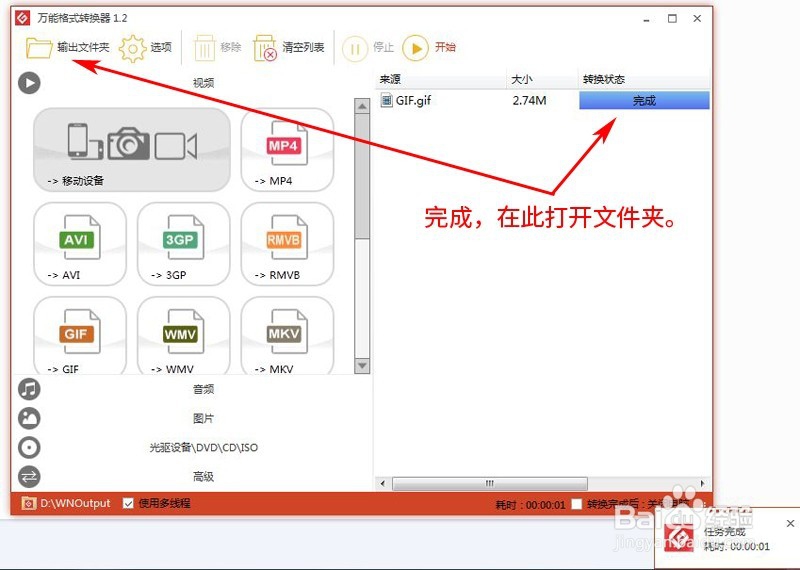The height and width of the screenshot is (570, 800).
Task: Clear the conversion list
Action: point(289,48)
